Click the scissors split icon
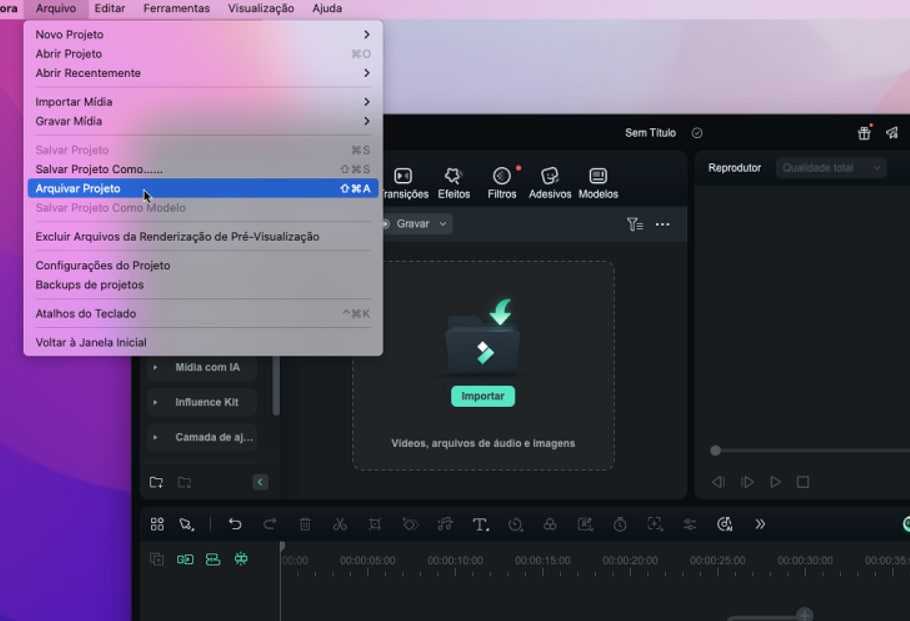 [340, 524]
